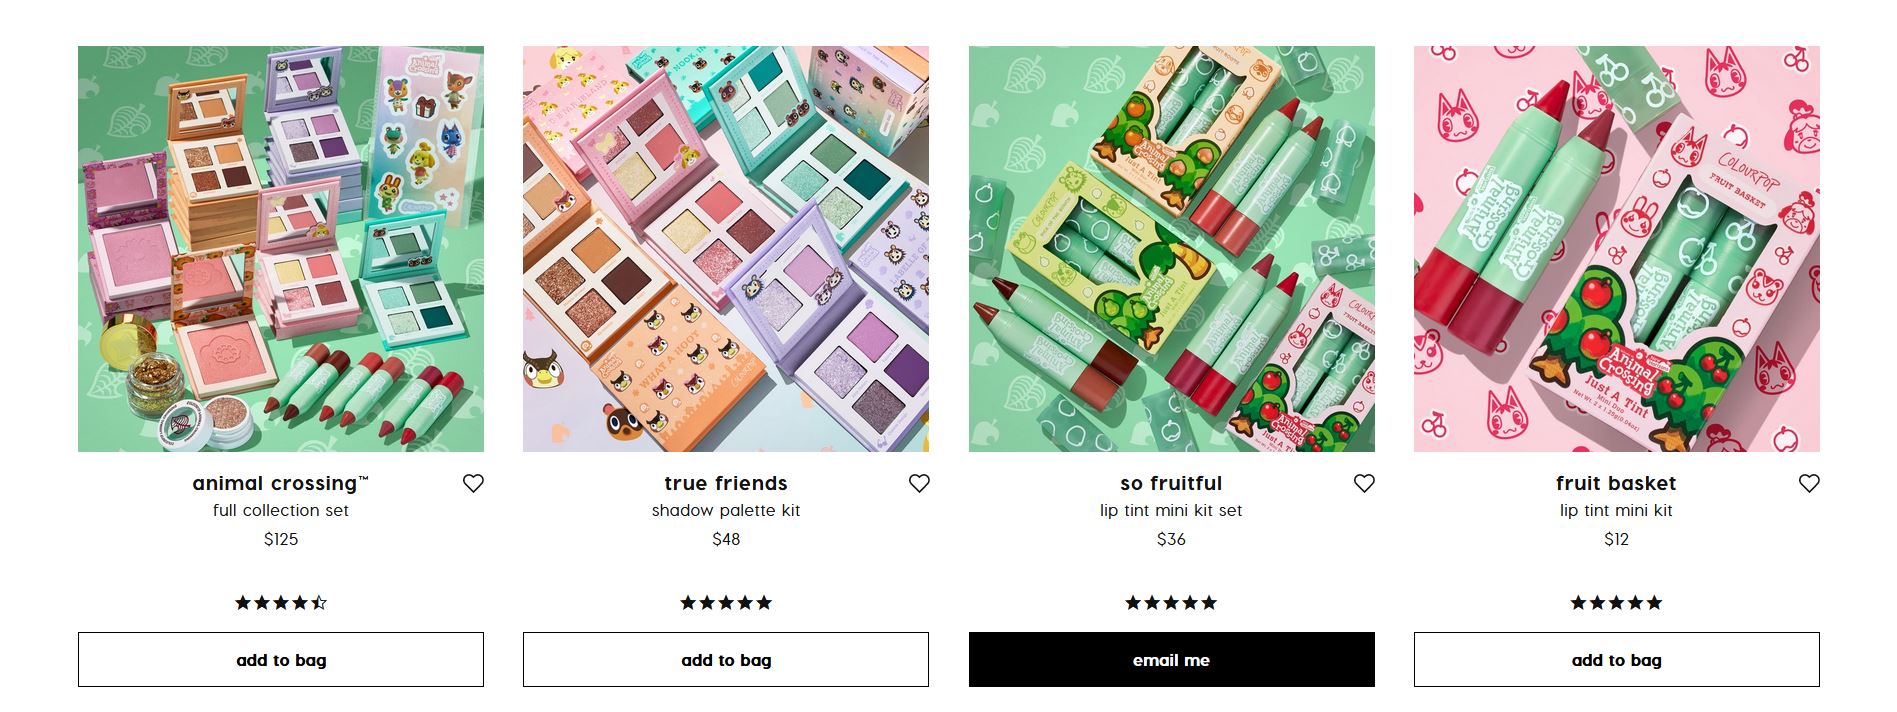This screenshot has height=712, width=1897.
Task: Toggle the heart on true friends kit
Action: click(919, 484)
